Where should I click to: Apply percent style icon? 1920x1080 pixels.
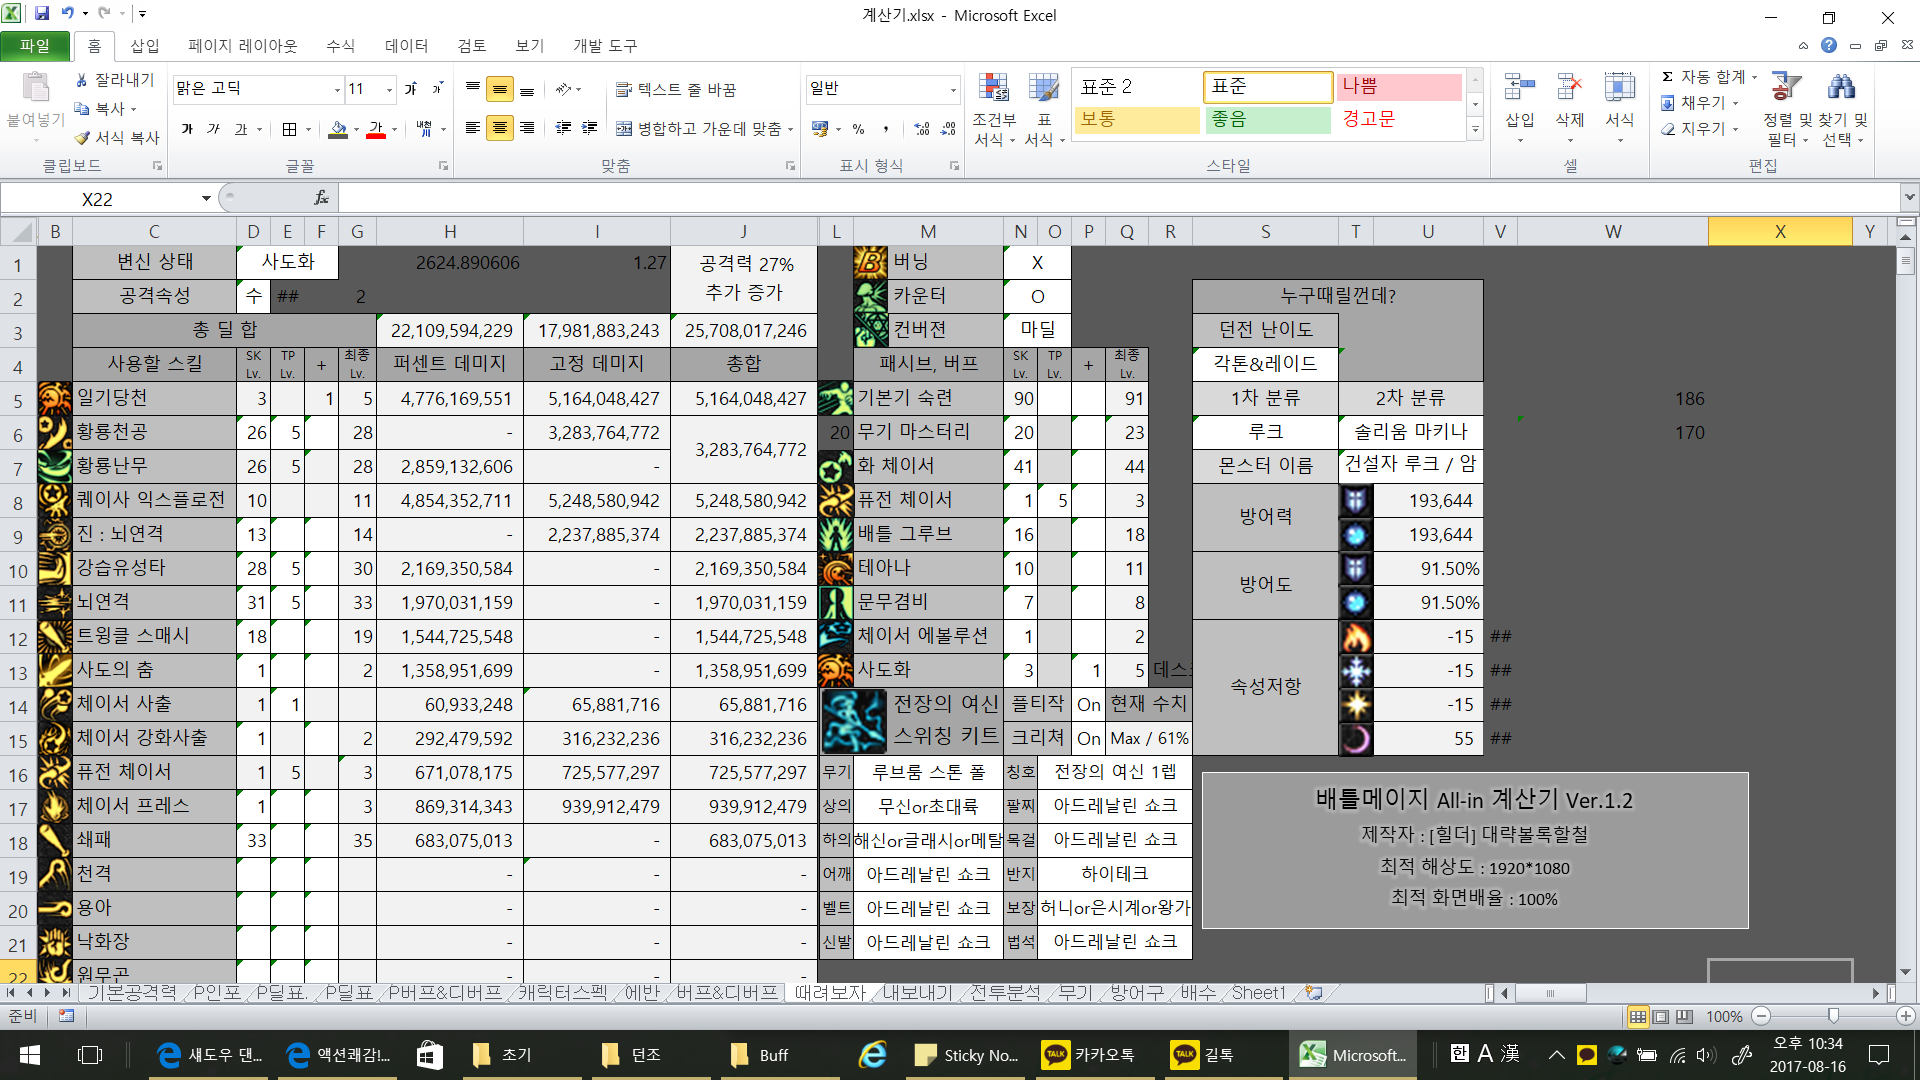(x=858, y=128)
